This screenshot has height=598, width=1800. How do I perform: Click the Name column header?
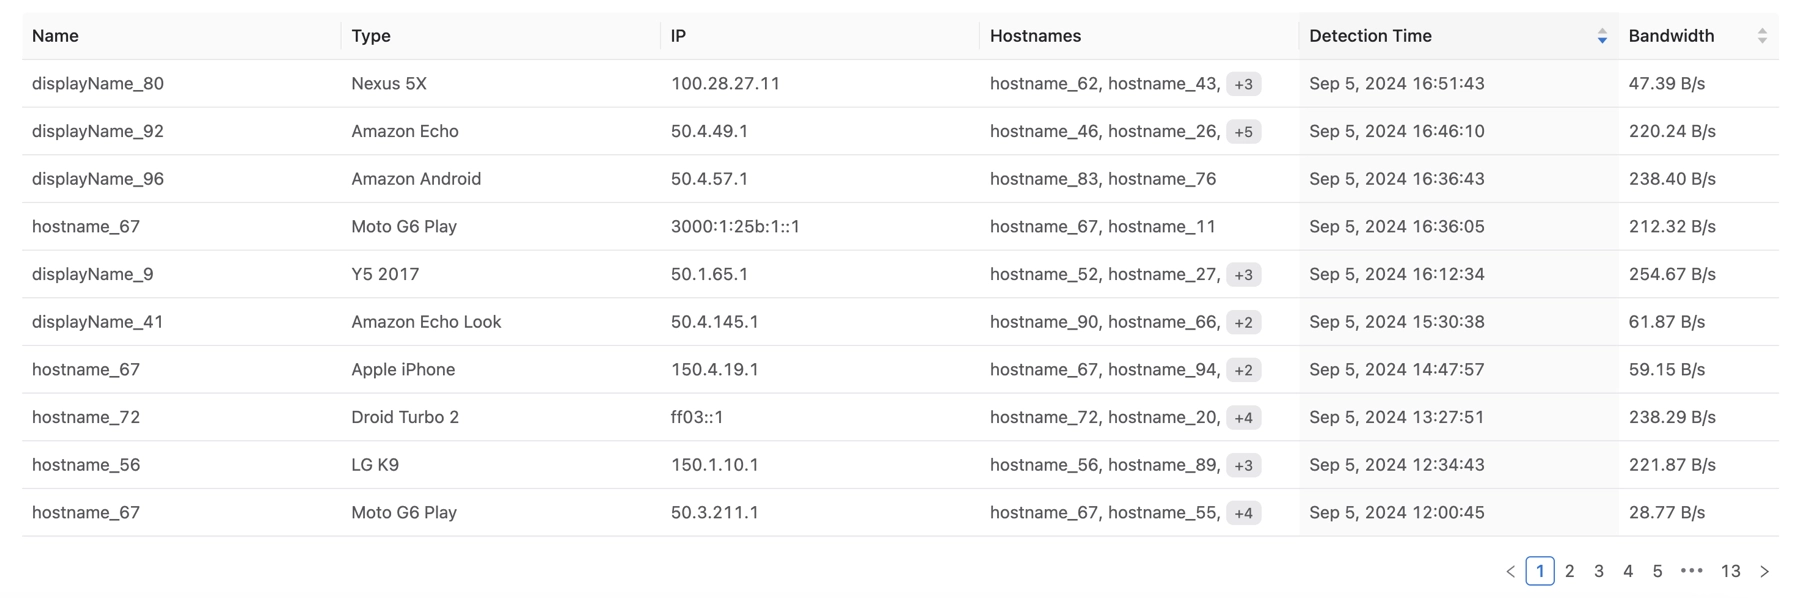[x=55, y=36]
